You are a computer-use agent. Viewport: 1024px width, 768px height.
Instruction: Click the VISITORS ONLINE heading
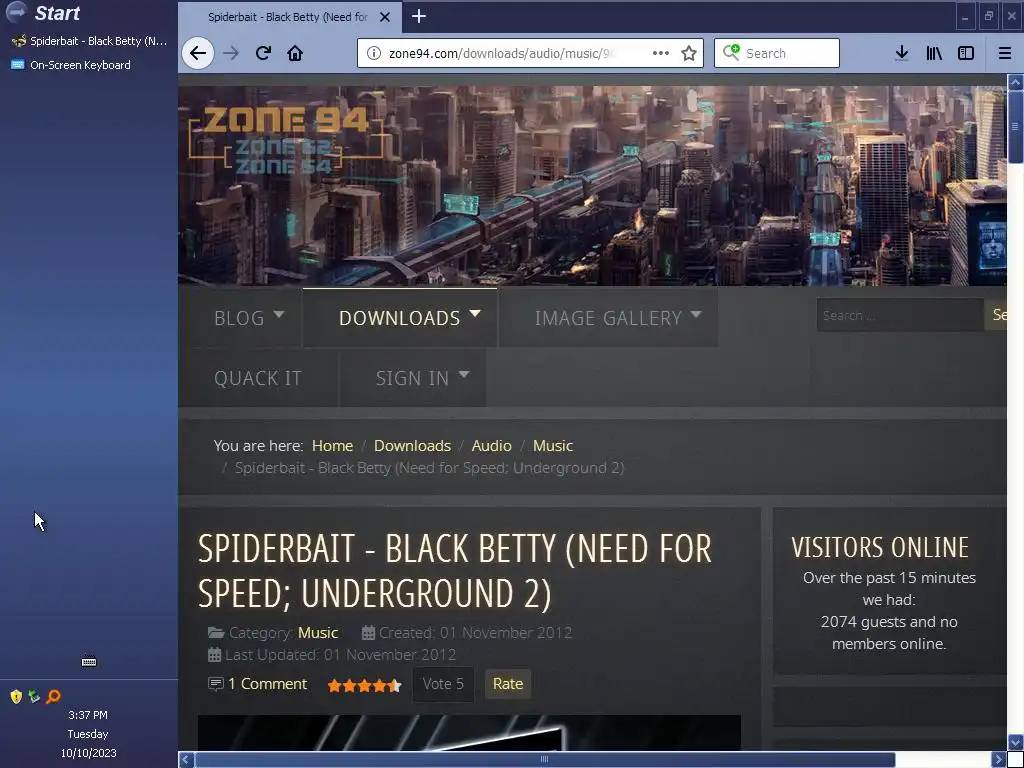[x=880, y=547]
